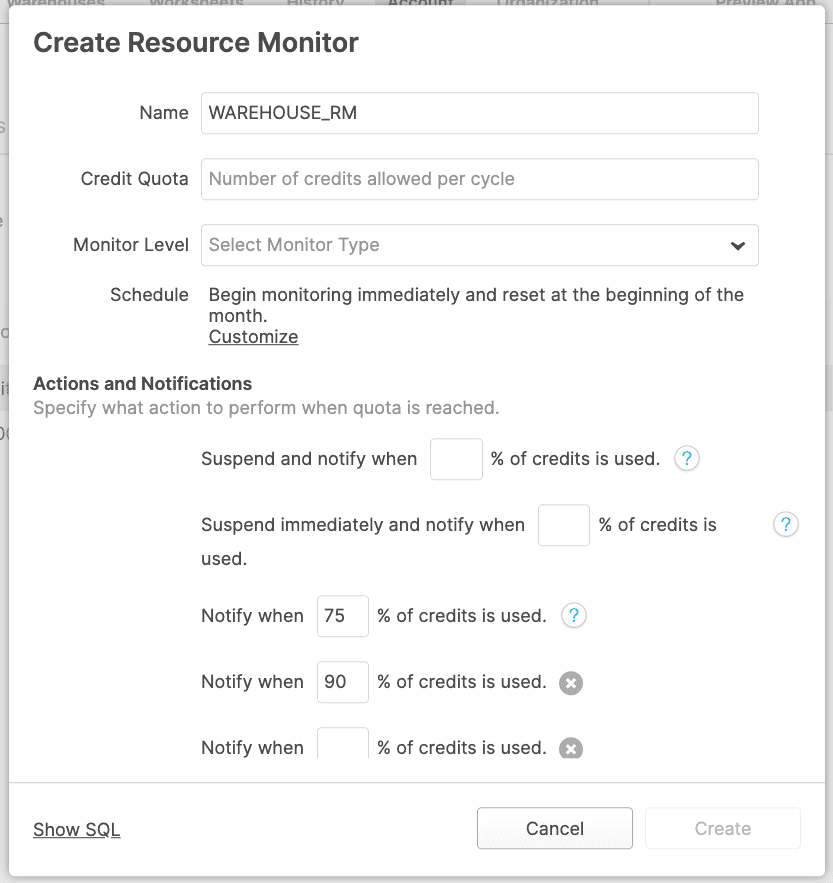
Task: Click the Create button
Action: [x=722, y=828]
